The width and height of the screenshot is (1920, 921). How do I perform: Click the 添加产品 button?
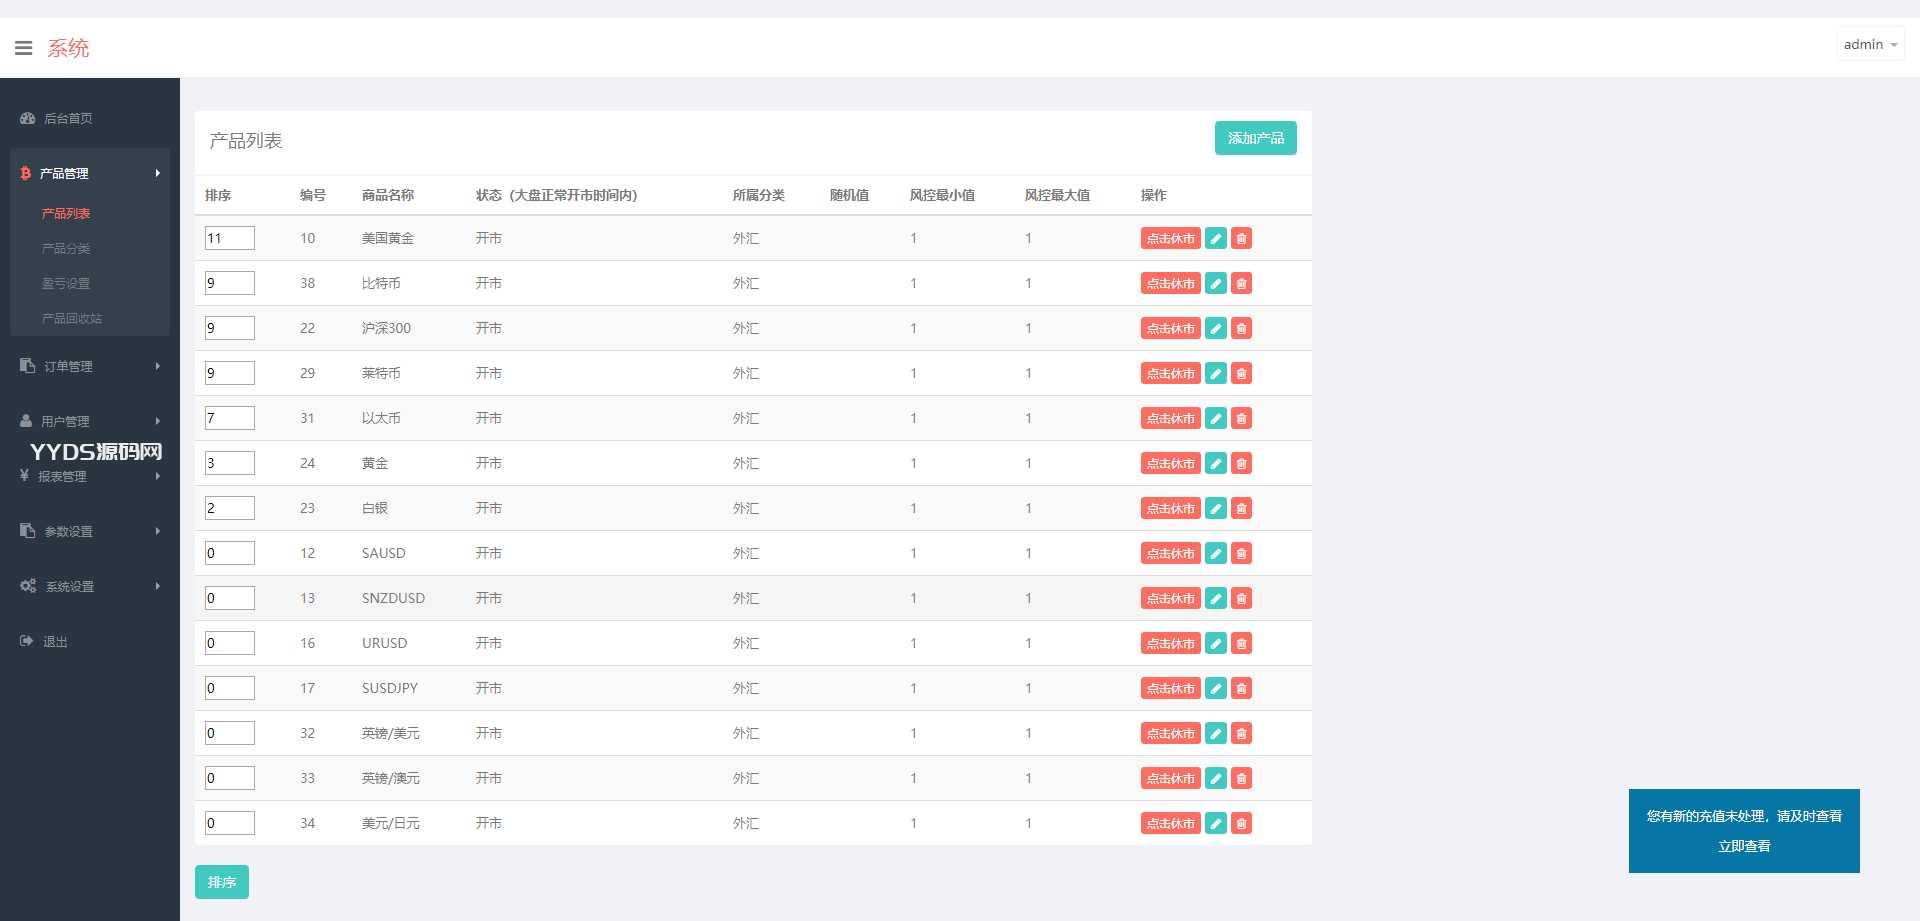(1255, 138)
